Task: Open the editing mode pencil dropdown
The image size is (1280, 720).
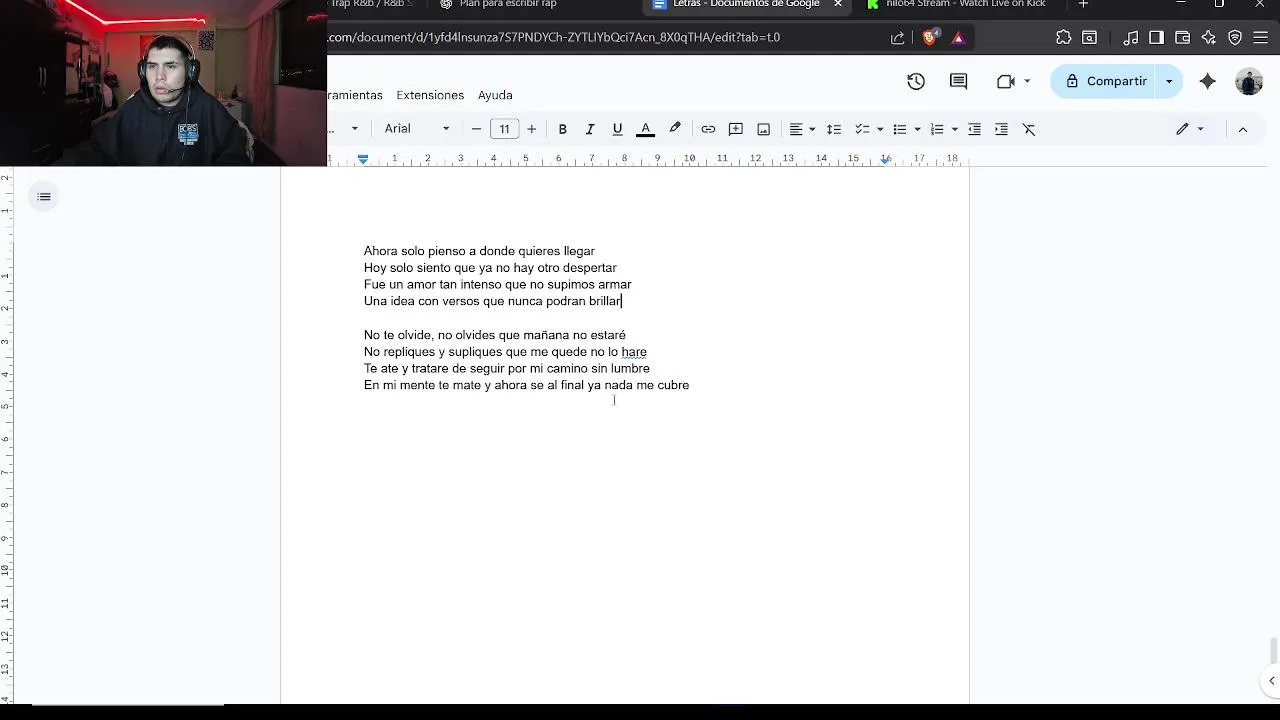Action: pyautogui.click(x=1190, y=129)
